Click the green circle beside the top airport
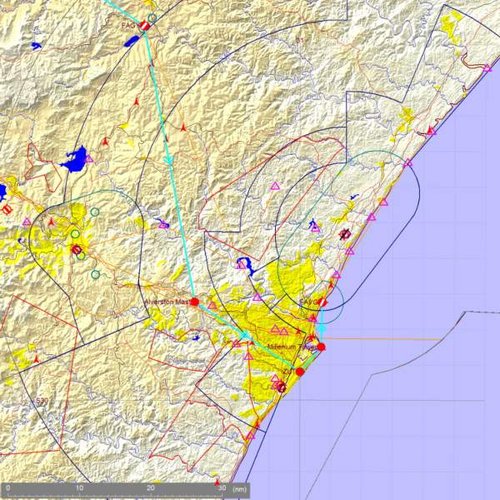Viewport: 500px width, 500px height. [152, 17]
